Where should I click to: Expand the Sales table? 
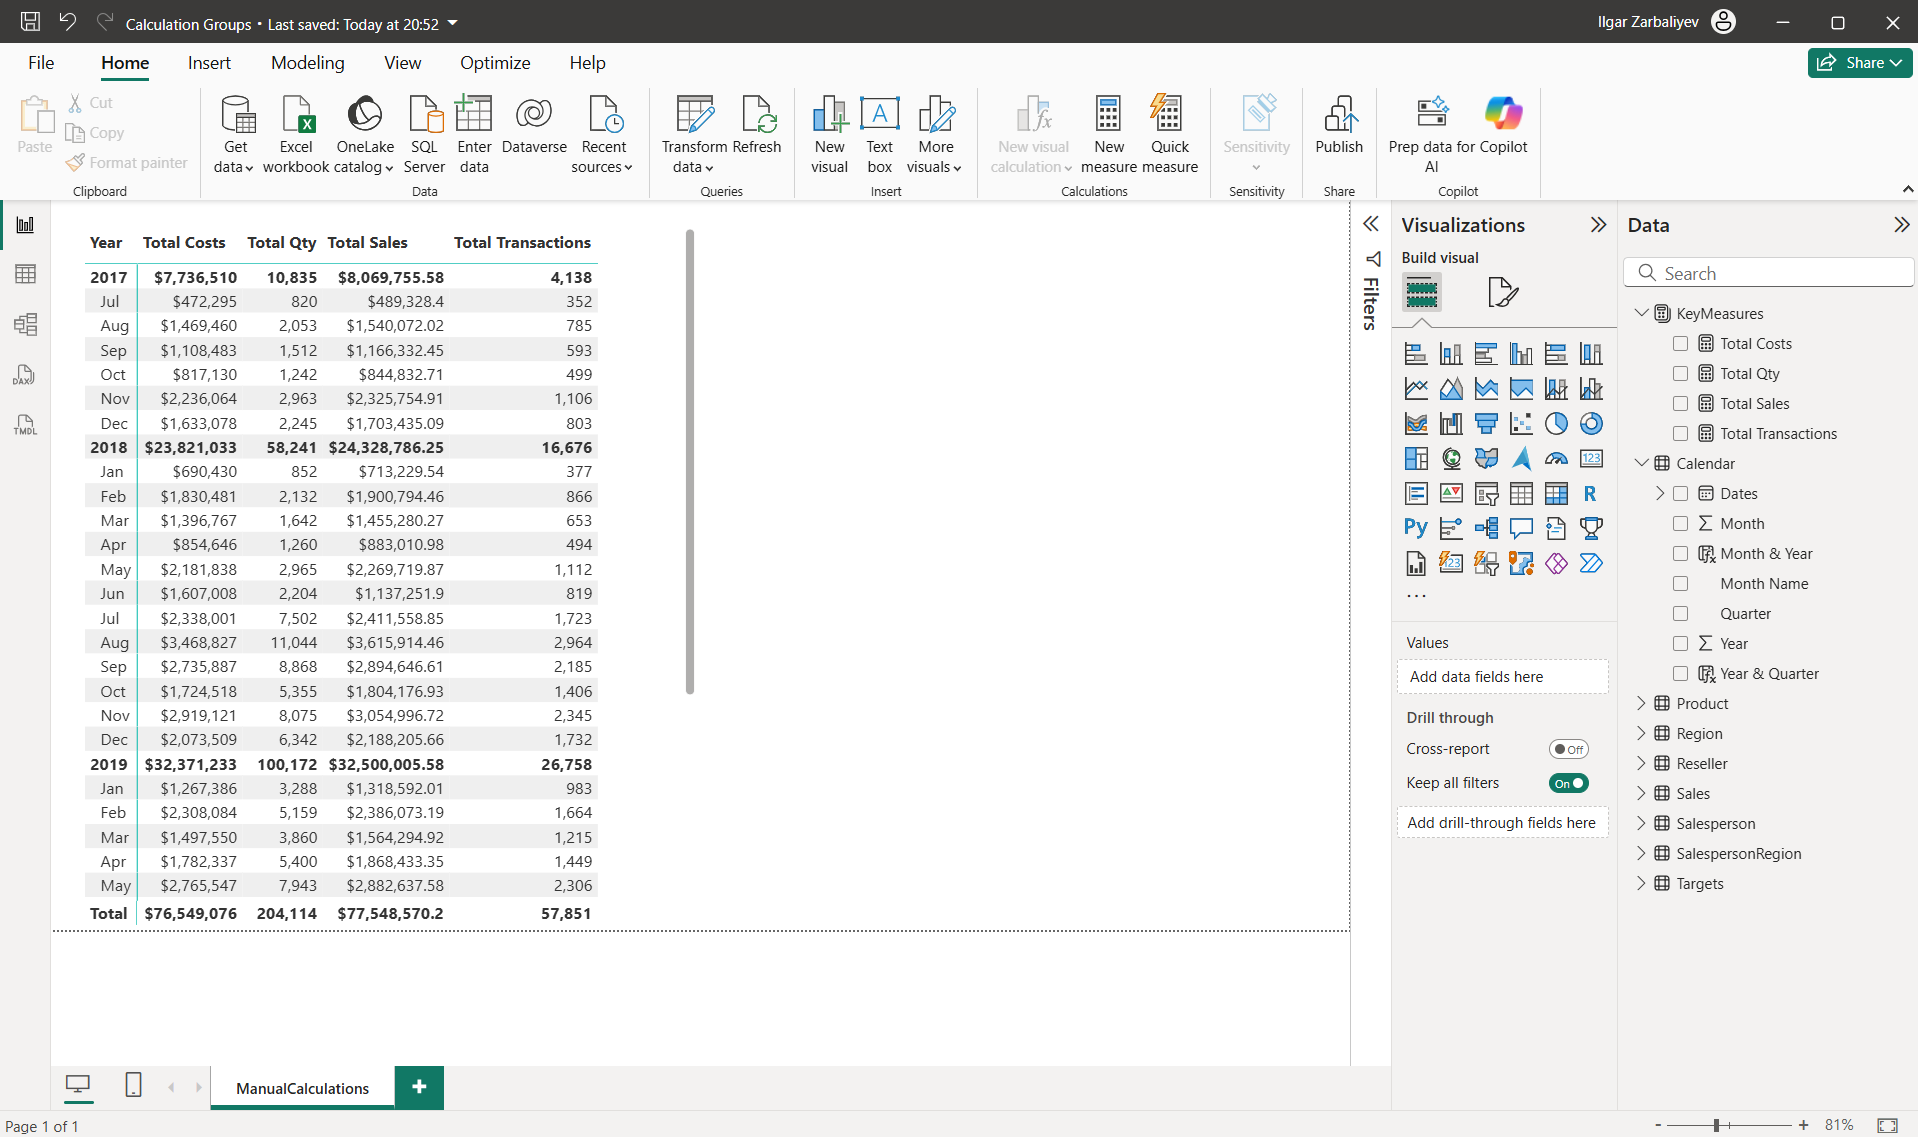click(1640, 794)
